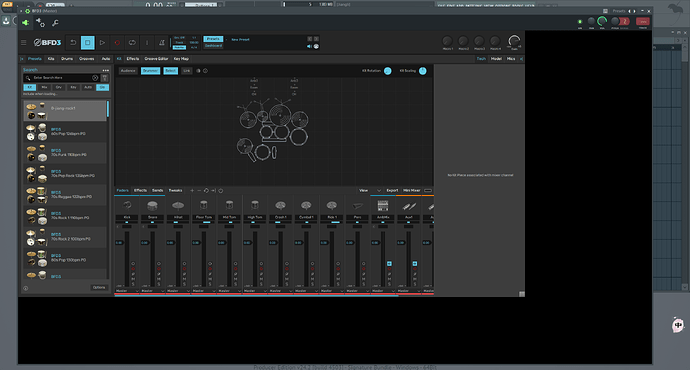Image resolution: width=690 pixels, height=370 pixels.
Task: Click the Dashboard button
Action: 213,46
